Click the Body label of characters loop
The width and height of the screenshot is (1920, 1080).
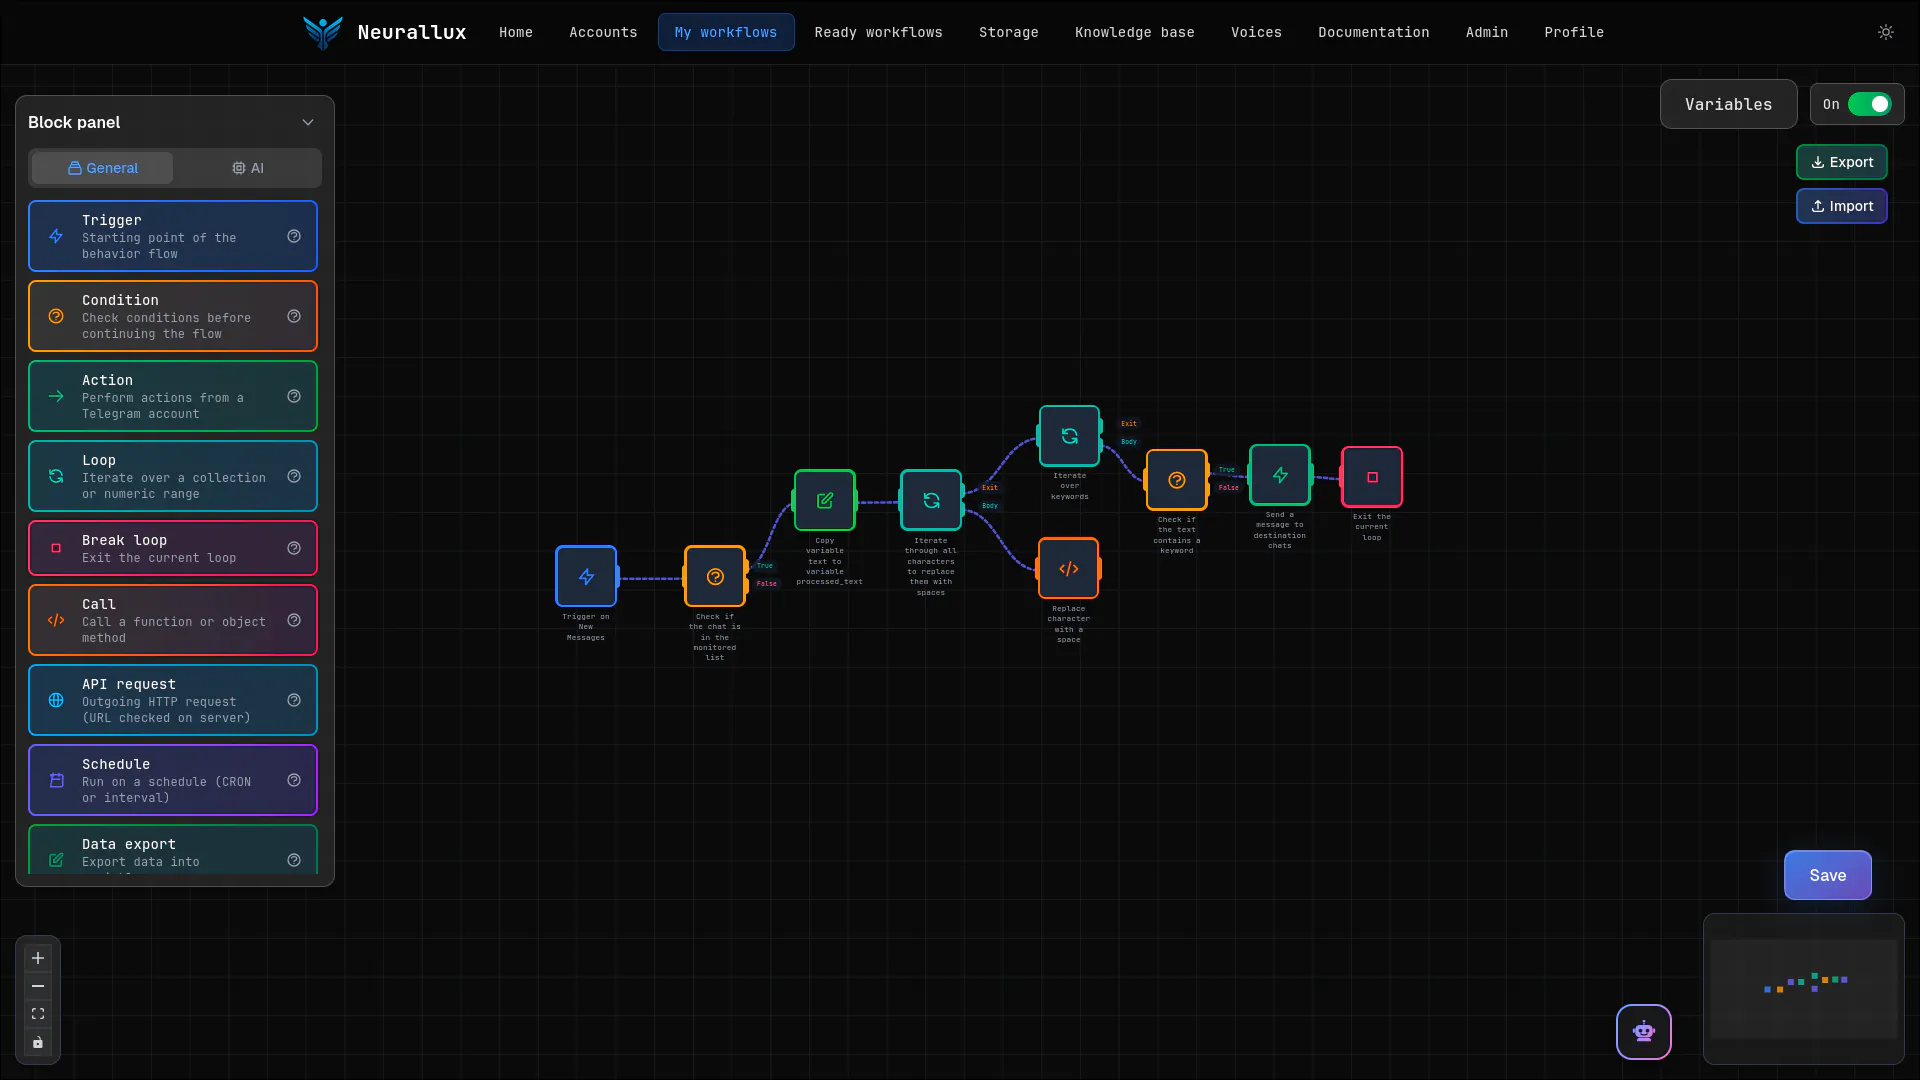click(990, 506)
